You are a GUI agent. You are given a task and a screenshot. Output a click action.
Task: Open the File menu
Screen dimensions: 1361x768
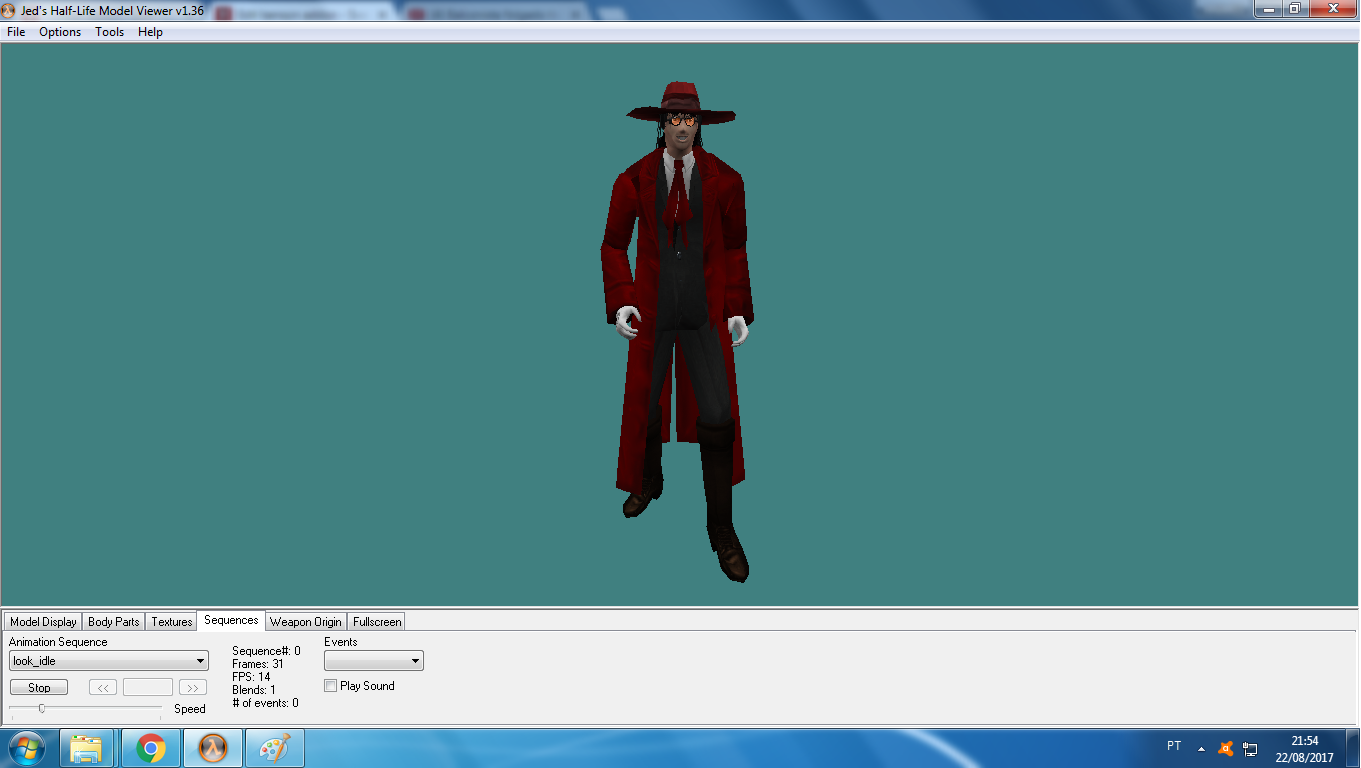click(16, 32)
